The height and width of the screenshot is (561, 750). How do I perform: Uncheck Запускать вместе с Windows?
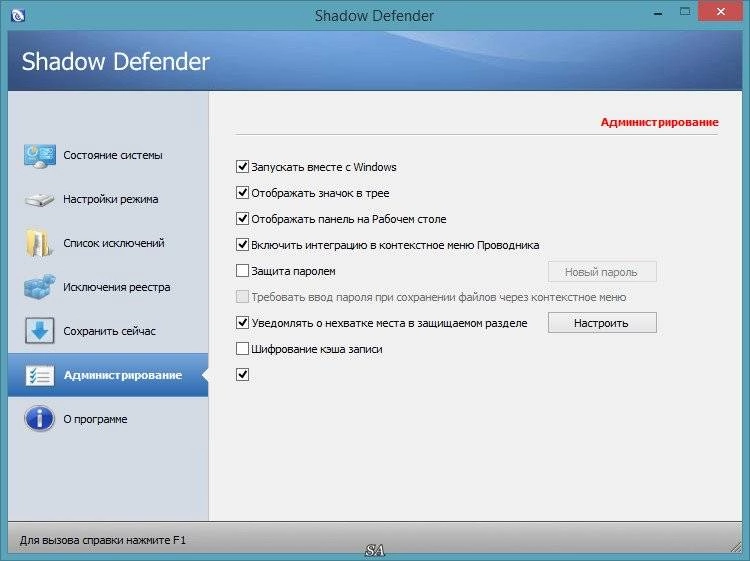point(243,166)
